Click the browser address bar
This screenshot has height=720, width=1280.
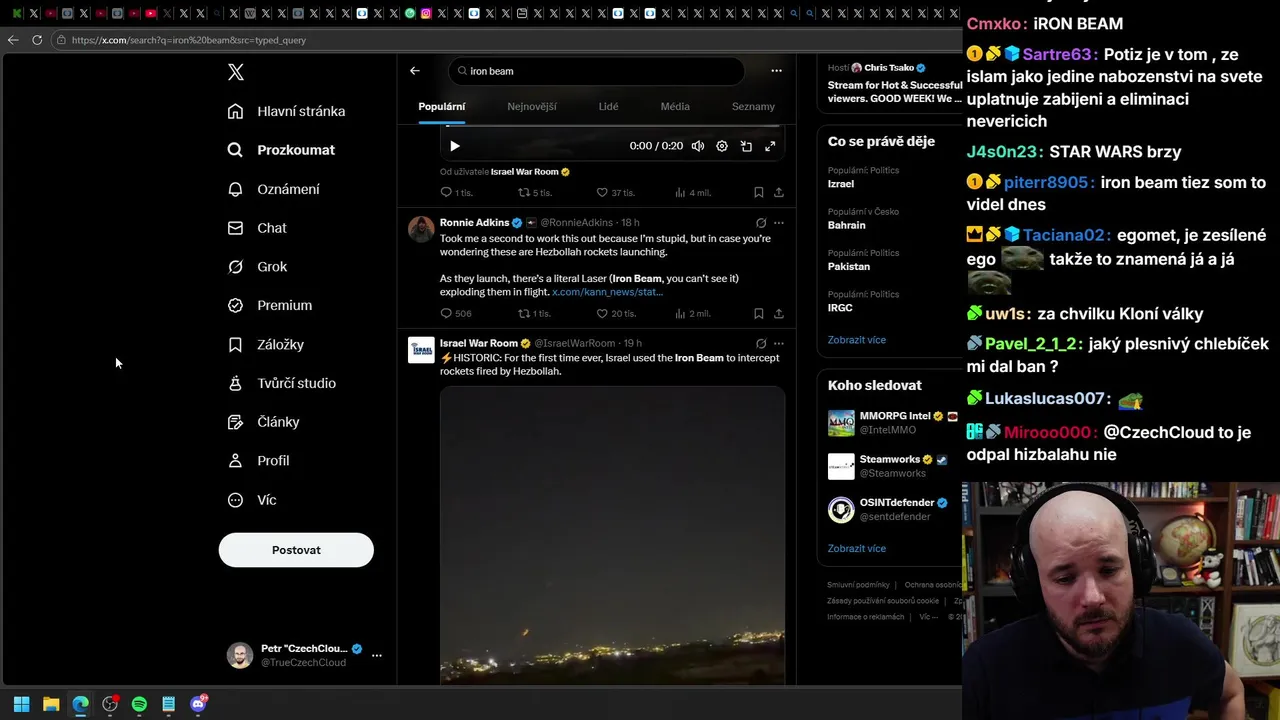505,40
